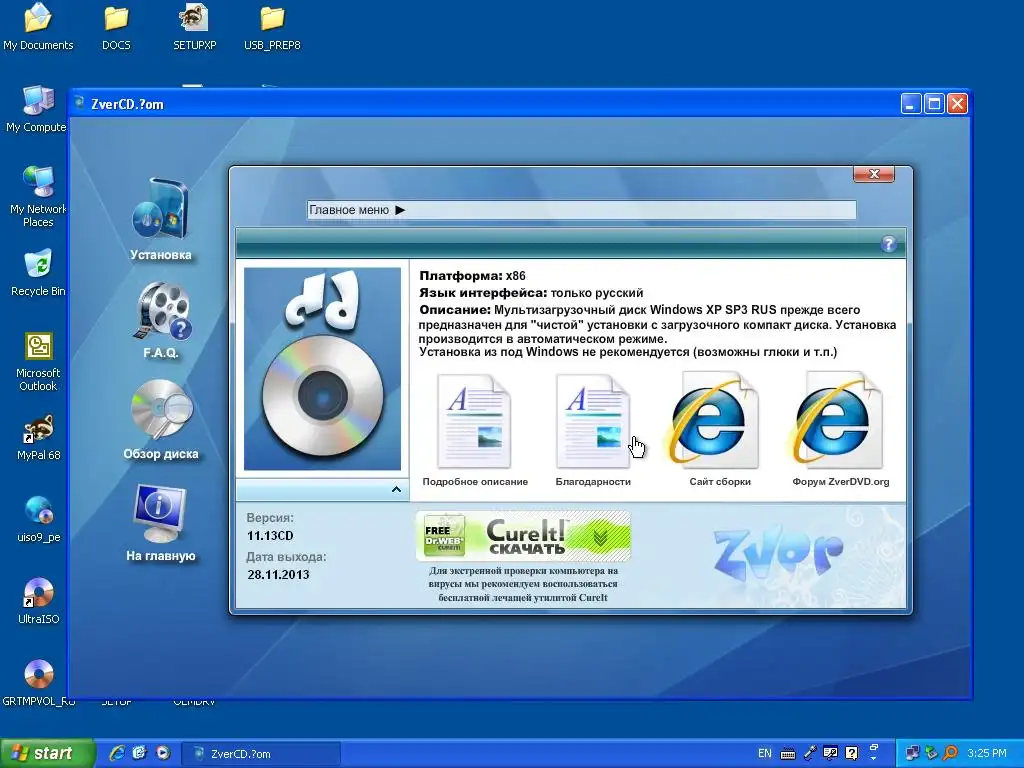This screenshot has height=768, width=1024.
Task: Open uiso9_pe desktop icon
Action: coord(38,520)
